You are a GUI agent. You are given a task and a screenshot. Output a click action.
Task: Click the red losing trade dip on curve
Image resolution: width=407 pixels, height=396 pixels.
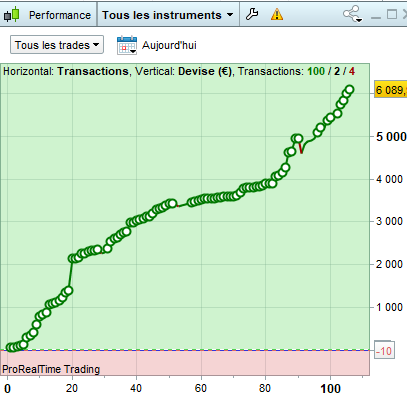pos(301,148)
